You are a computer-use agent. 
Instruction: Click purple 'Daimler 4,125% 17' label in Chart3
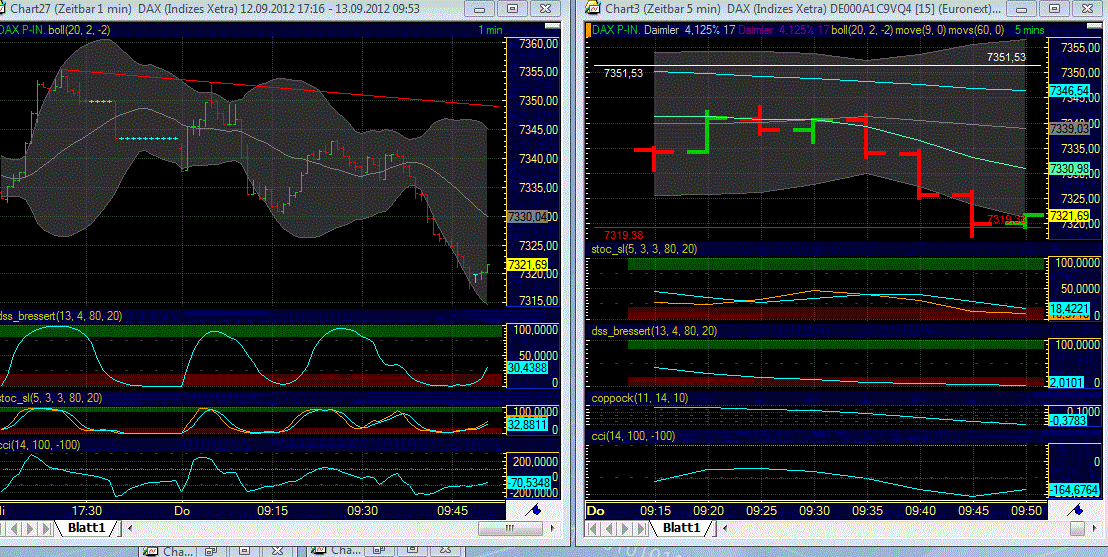[x=784, y=30]
